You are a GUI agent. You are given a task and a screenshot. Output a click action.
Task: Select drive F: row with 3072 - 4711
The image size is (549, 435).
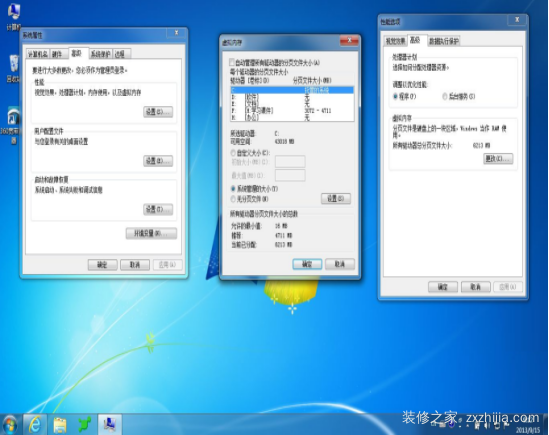pyautogui.click(x=292, y=111)
